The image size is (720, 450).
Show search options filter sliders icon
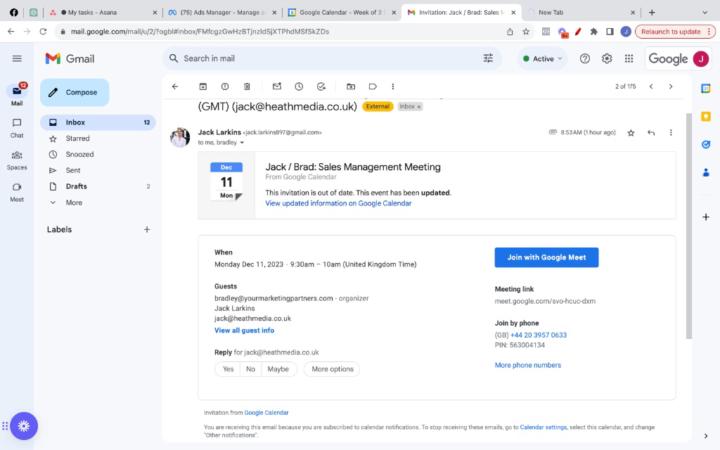click(x=488, y=59)
